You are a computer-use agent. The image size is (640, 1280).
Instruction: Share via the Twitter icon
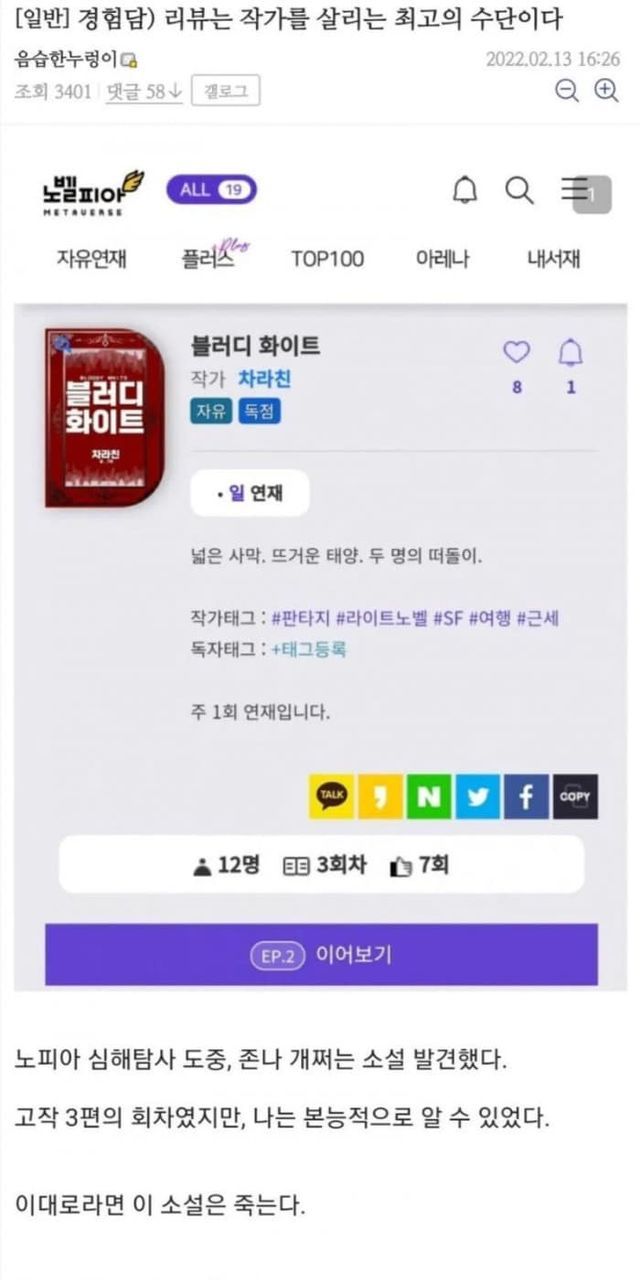pyautogui.click(x=477, y=796)
